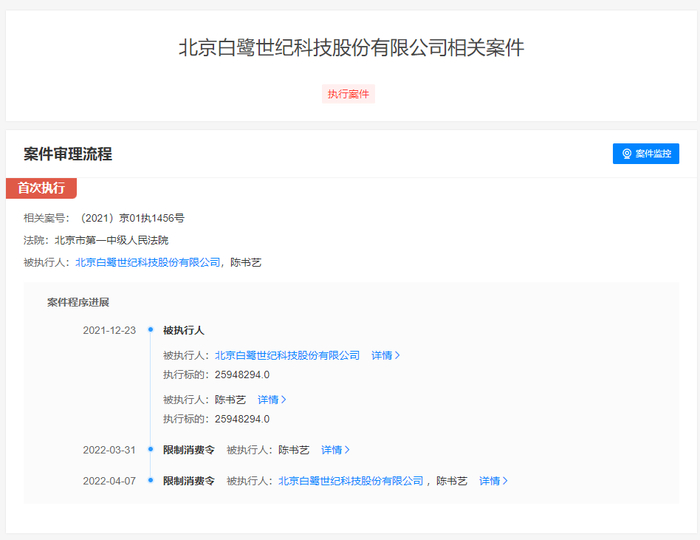
Task: Click bold 被执行人 heading beside 2021-12-23
Action: [x=183, y=330]
